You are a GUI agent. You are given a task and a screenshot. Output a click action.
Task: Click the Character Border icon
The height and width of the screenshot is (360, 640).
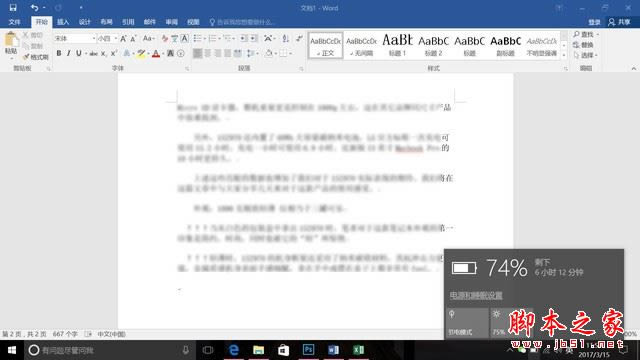(185, 38)
